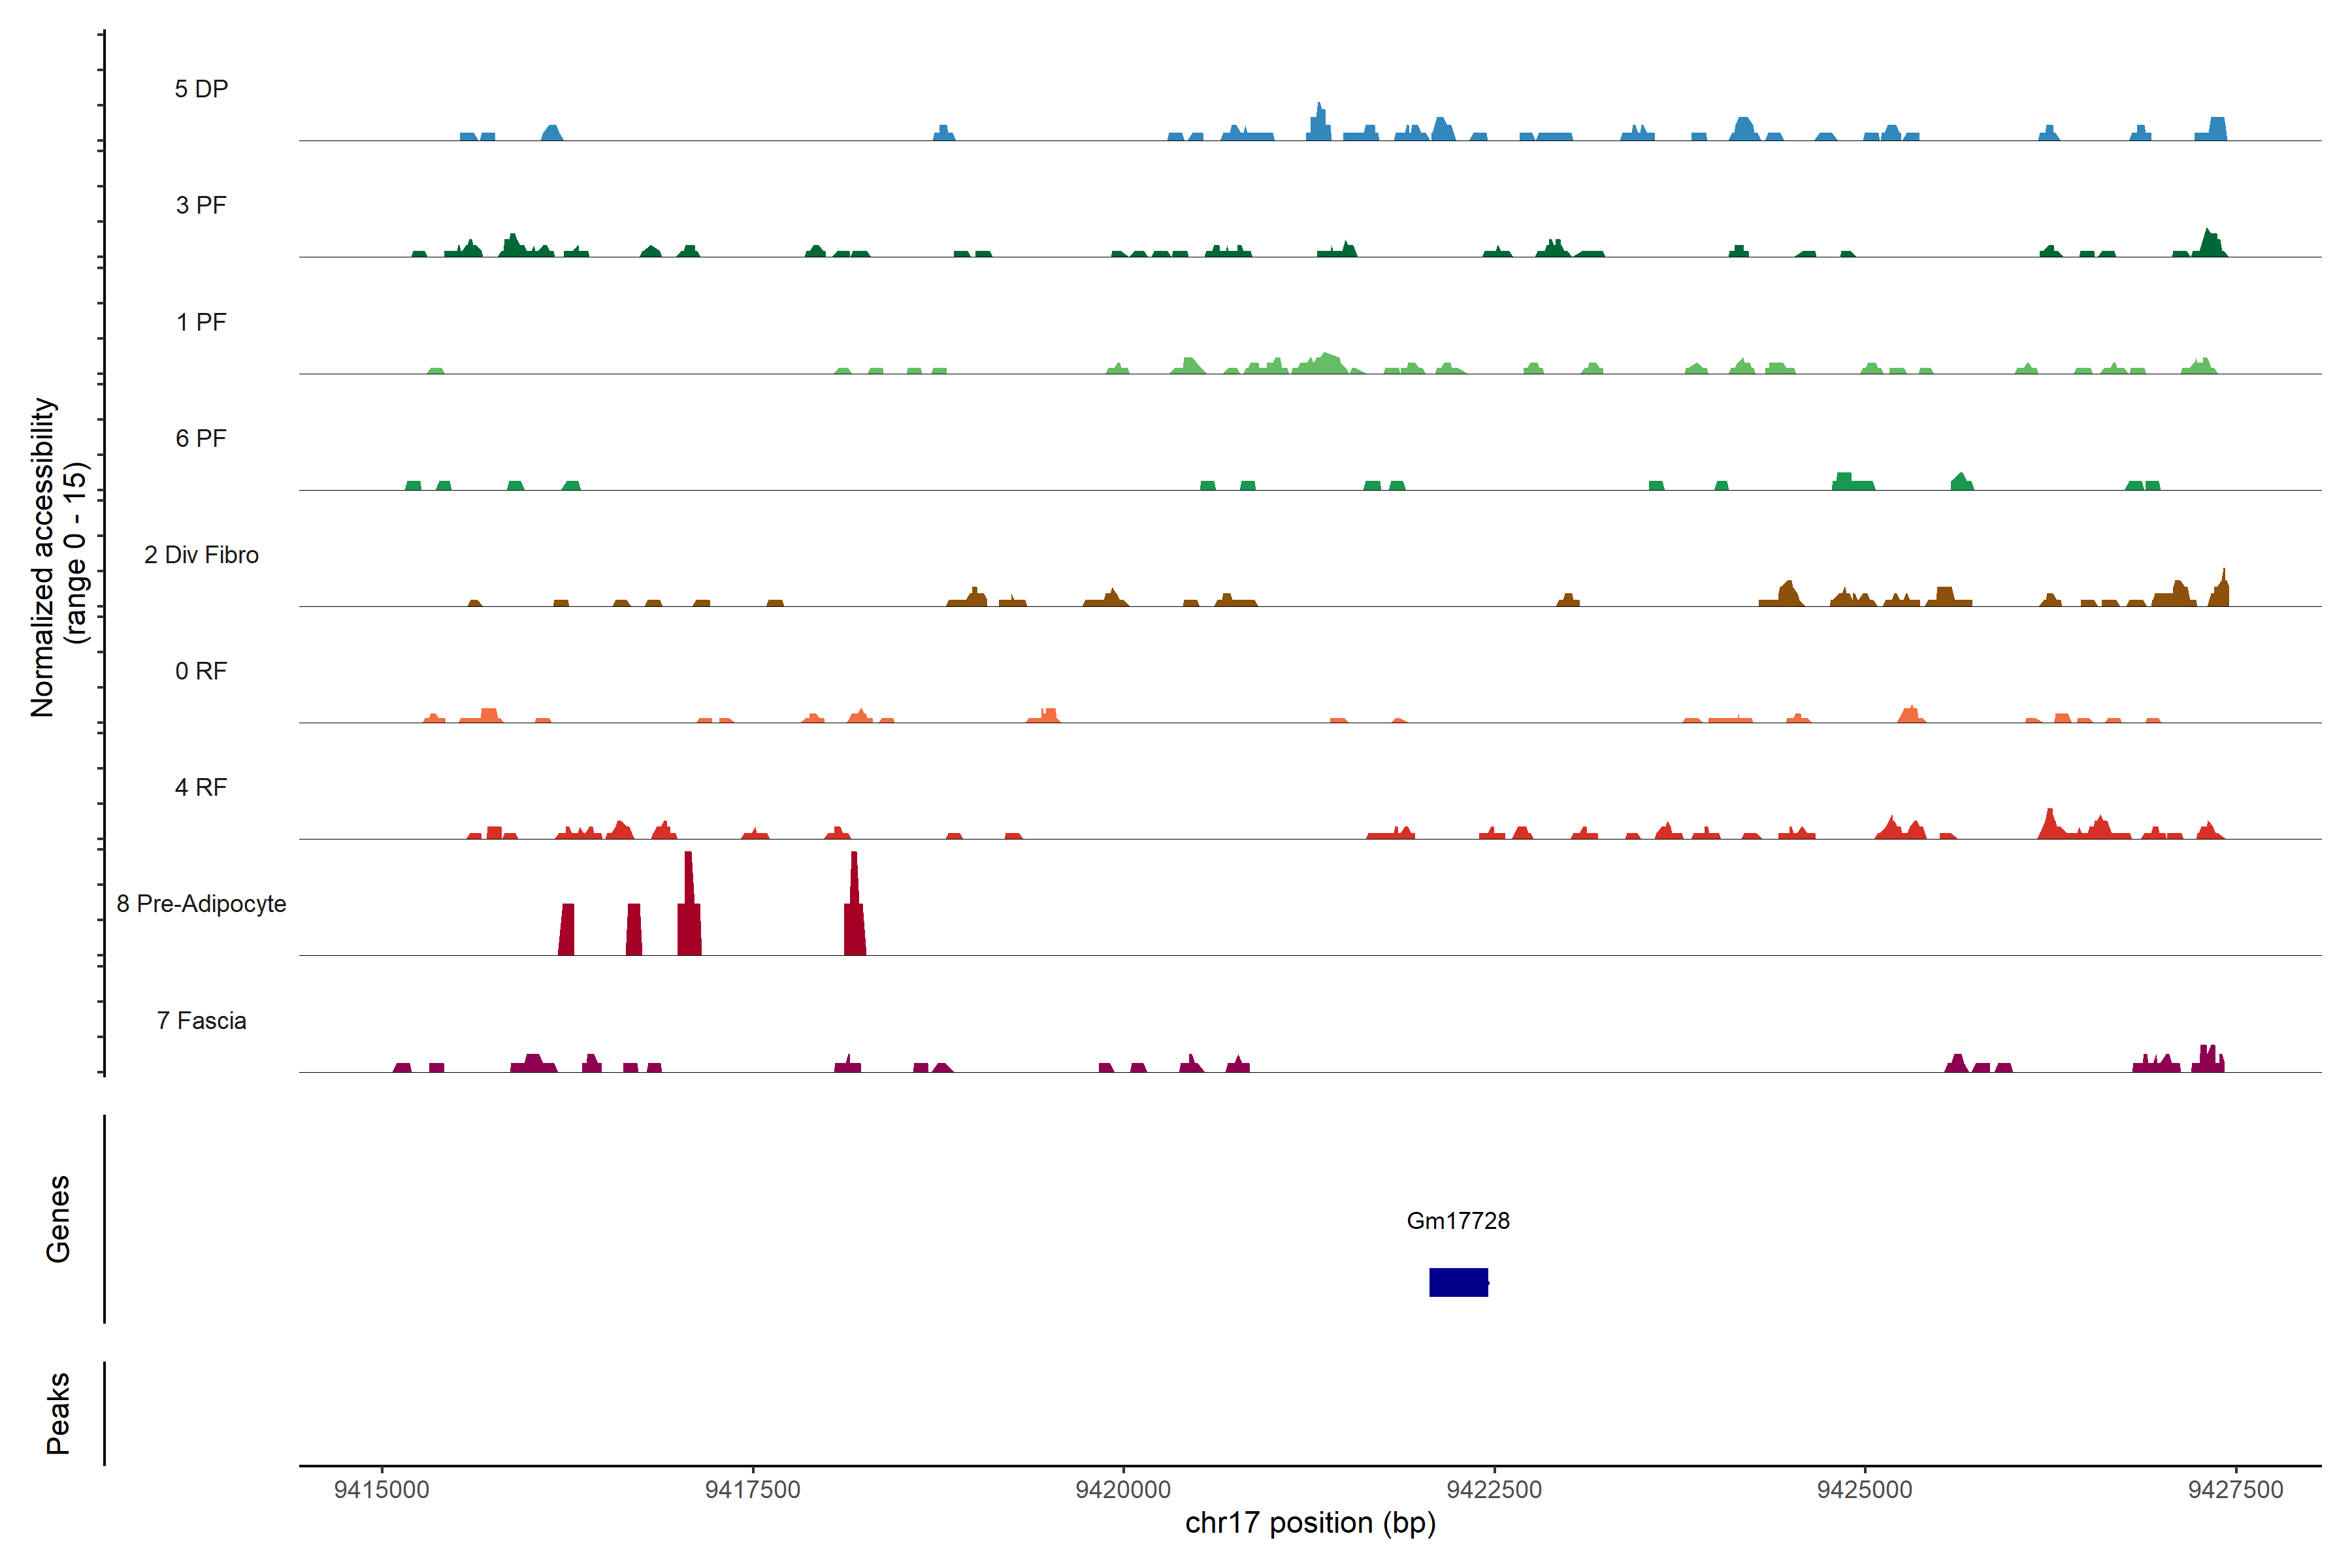Click the 9427500 x-axis tick label
Viewport: 2352px width, 1568px height.
[2235, 1489]
